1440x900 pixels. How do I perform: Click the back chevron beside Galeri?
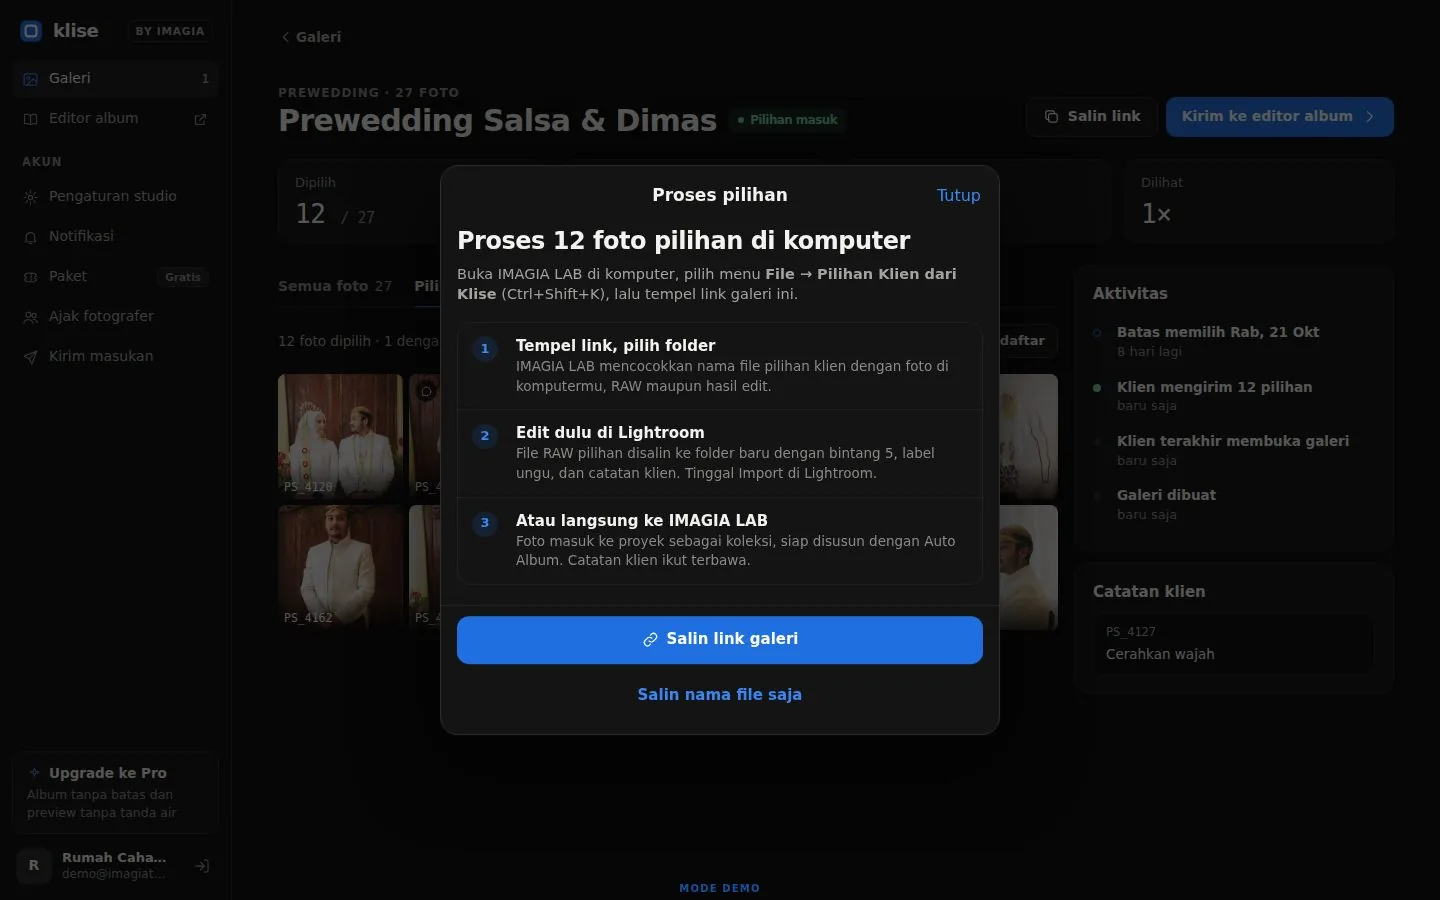click(285, 37)
